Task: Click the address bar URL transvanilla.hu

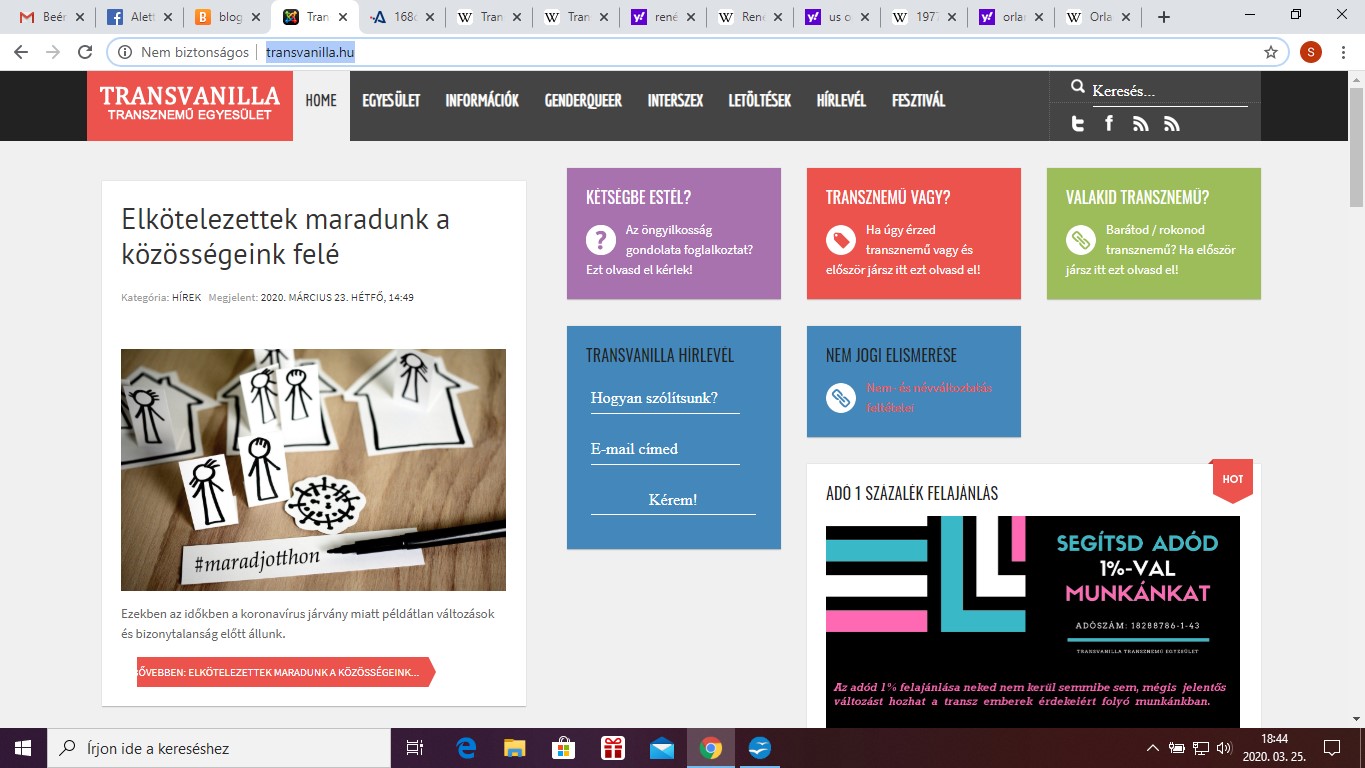Action: [x=310, y=52]
